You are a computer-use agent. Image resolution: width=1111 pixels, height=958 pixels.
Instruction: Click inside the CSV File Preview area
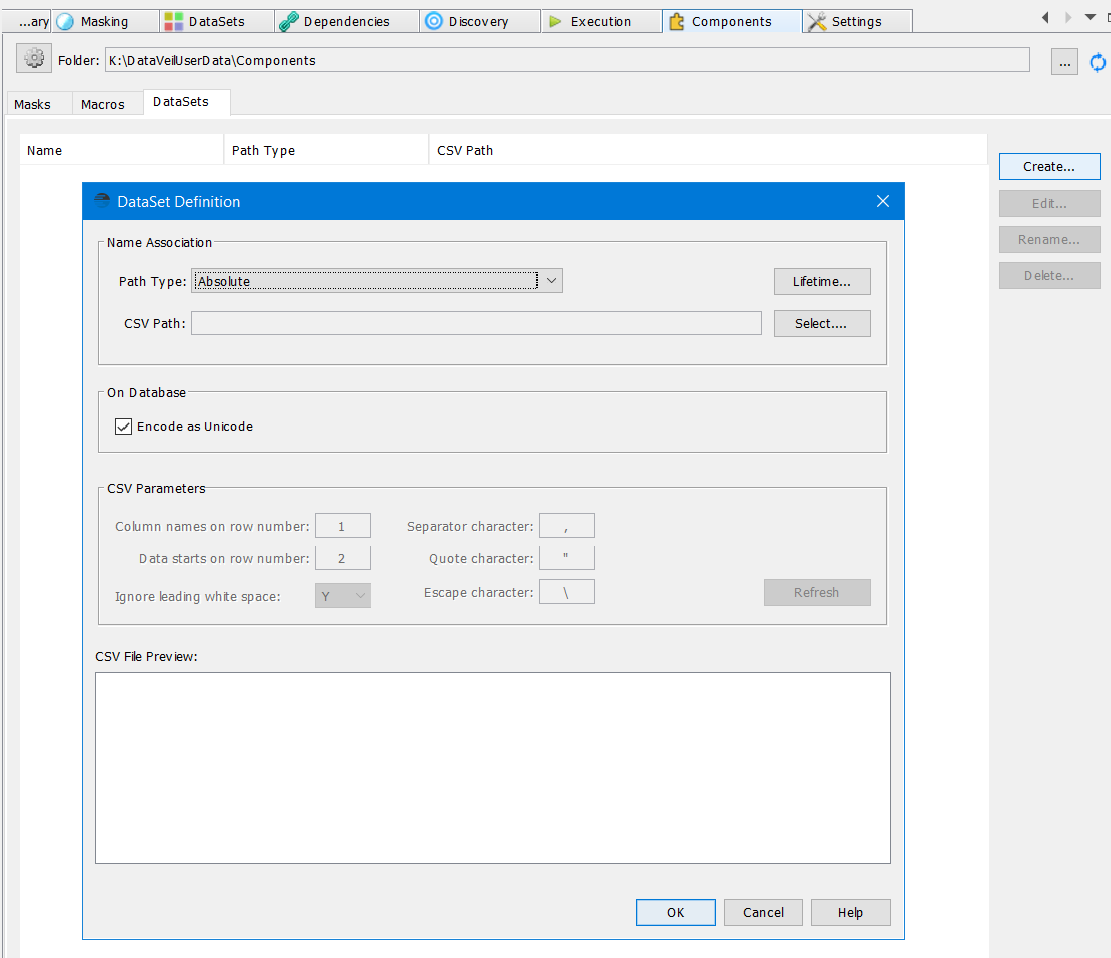point(492,768)
